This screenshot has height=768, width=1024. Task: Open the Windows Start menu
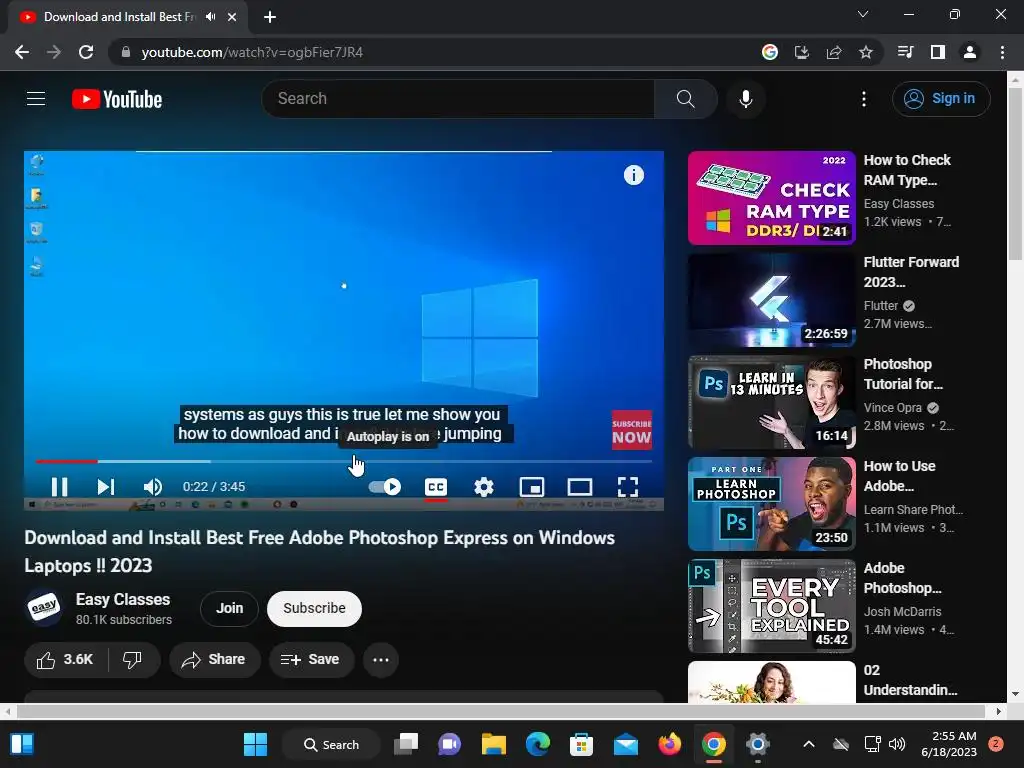[255, 744]
